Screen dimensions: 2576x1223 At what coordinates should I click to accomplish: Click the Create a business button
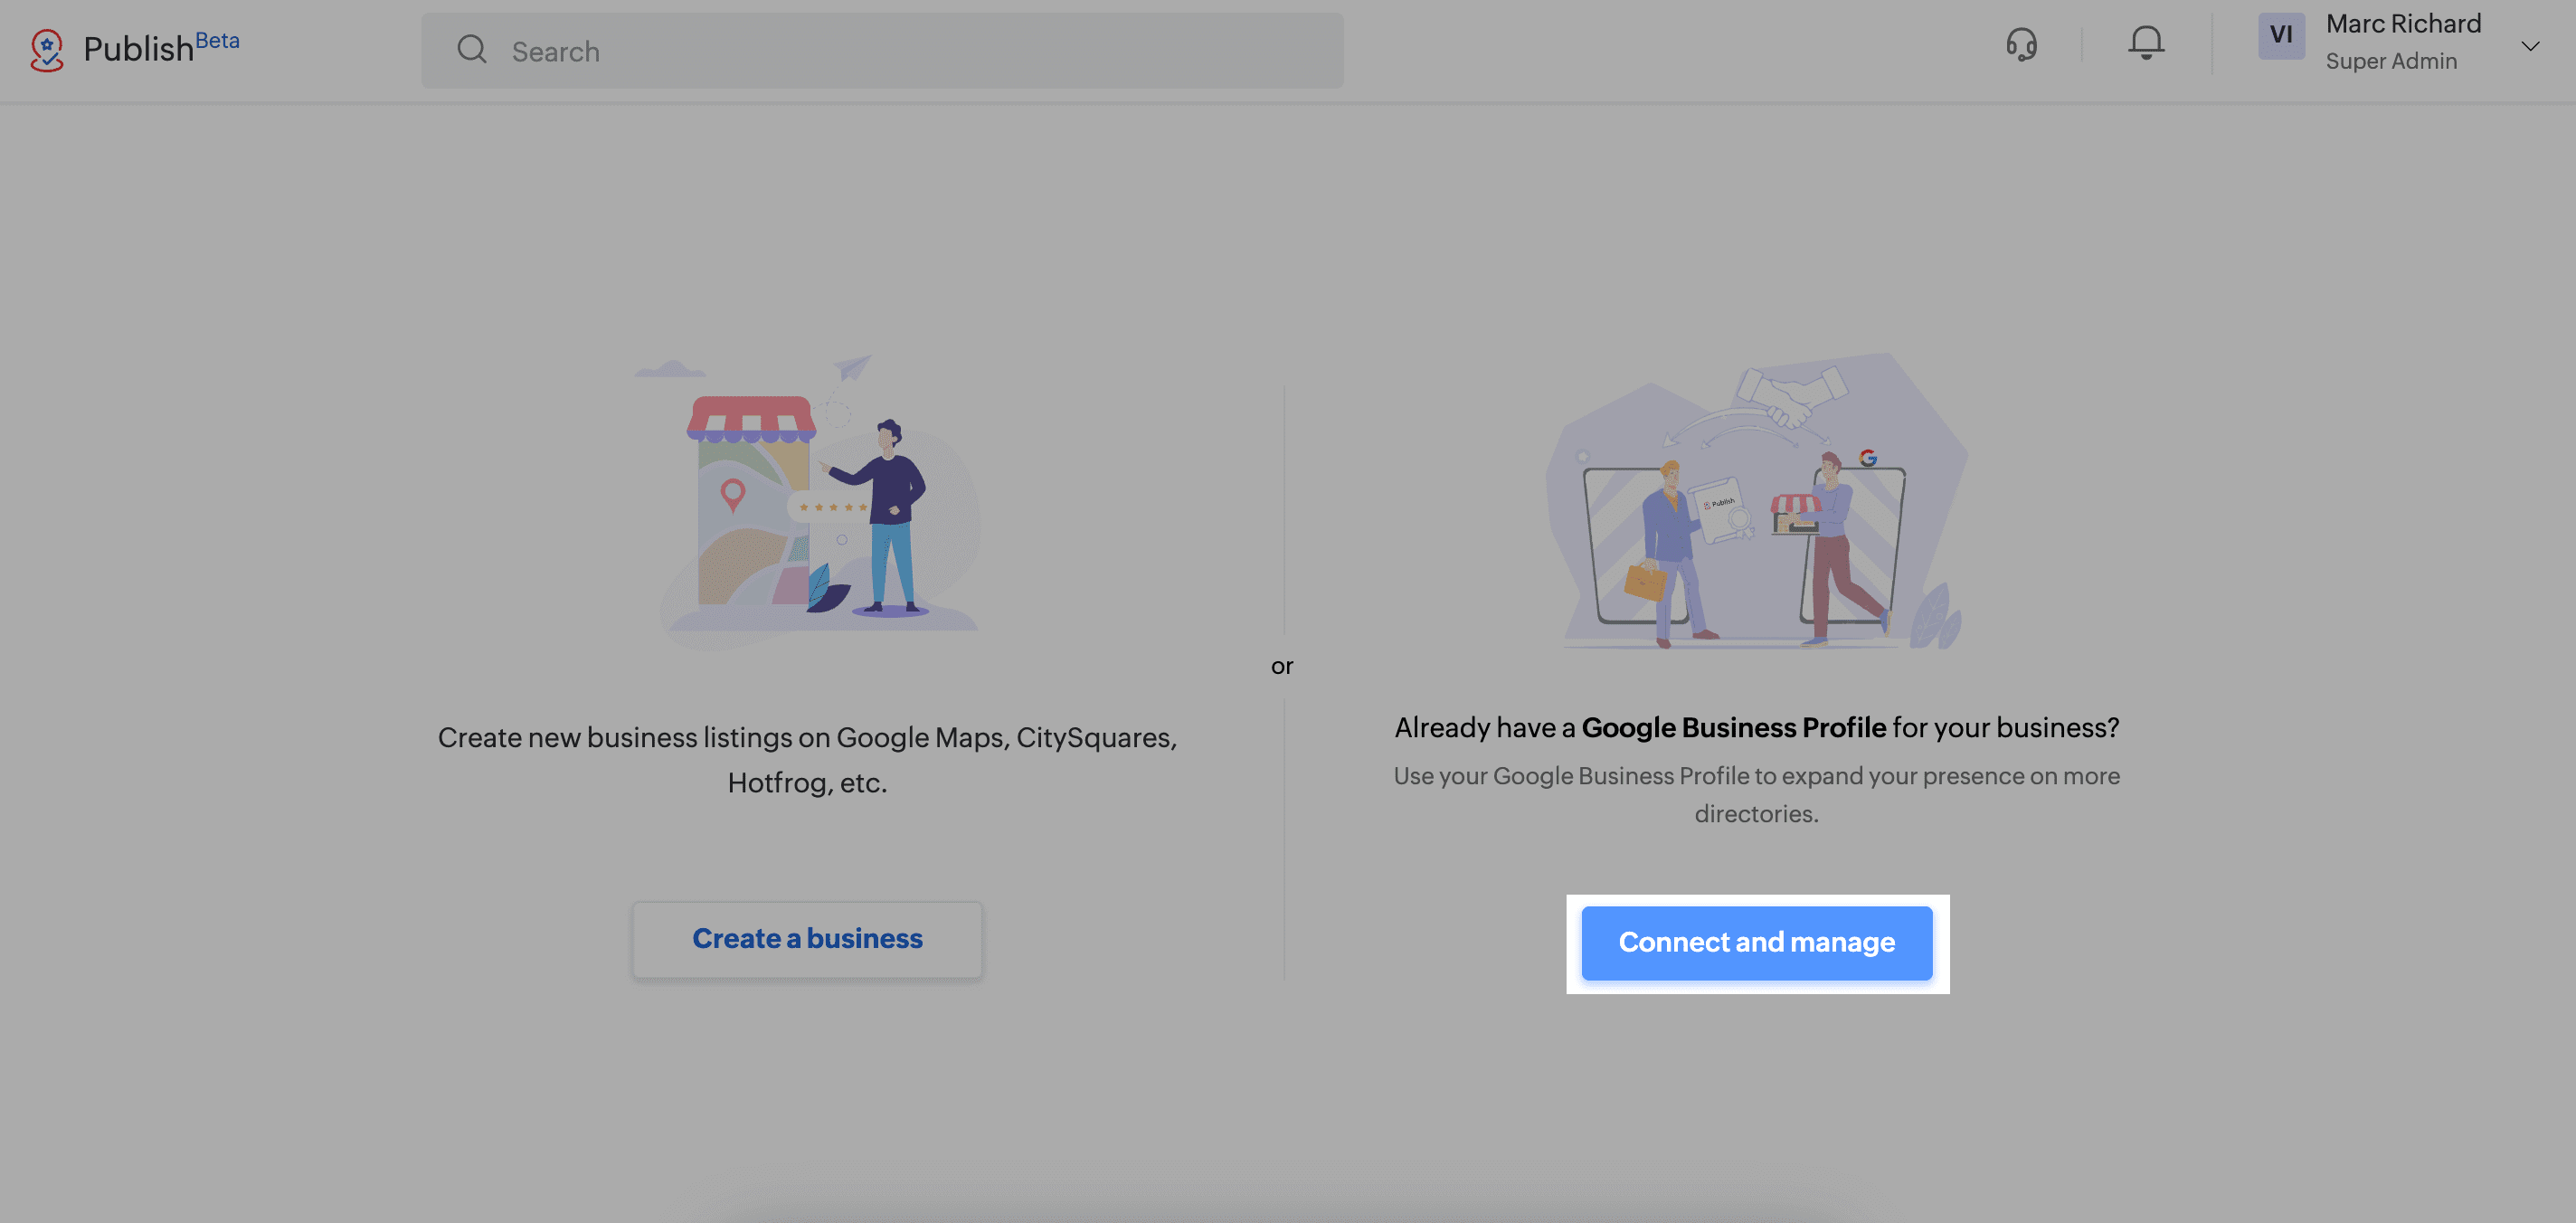[807, 940]
